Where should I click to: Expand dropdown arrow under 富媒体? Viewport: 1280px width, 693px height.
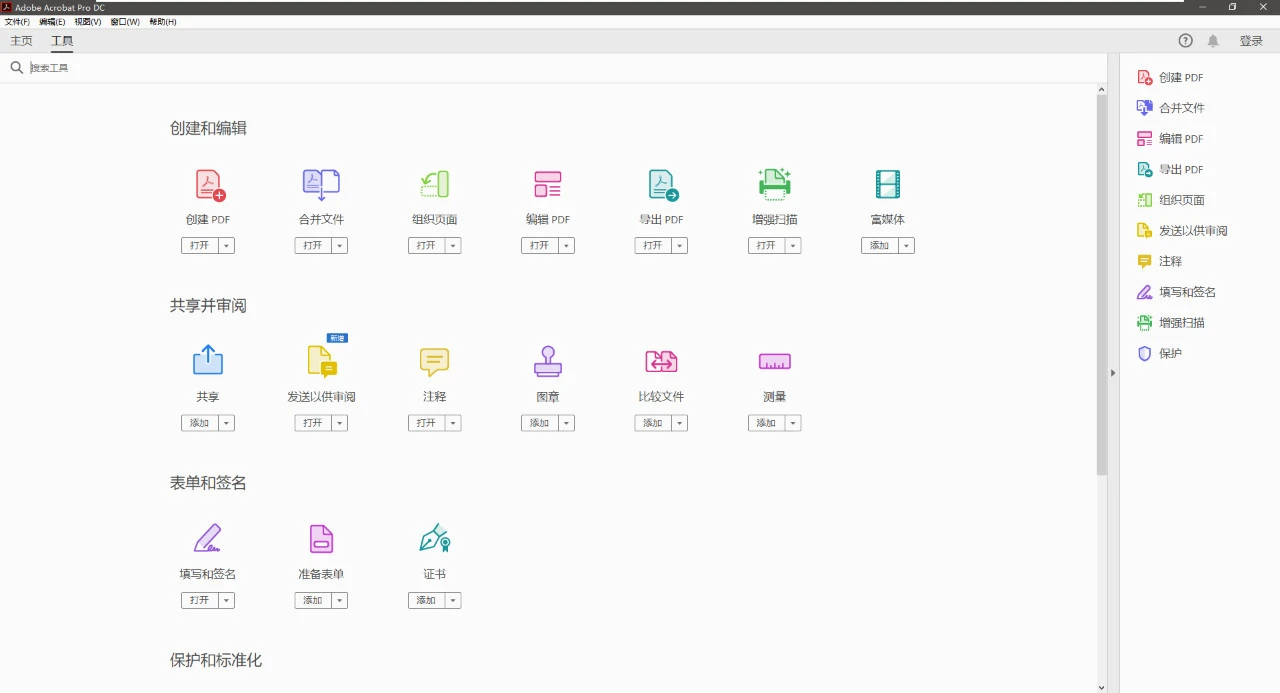[x=906, y=246]
